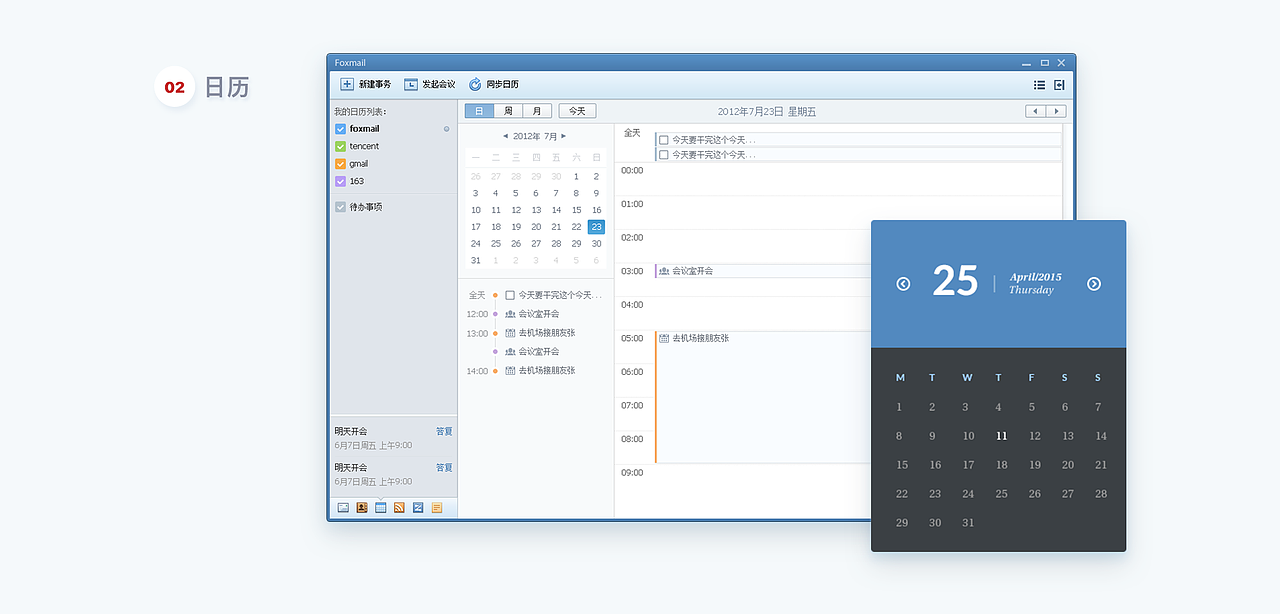Jump to today using the 今天 button

point(577,110)
